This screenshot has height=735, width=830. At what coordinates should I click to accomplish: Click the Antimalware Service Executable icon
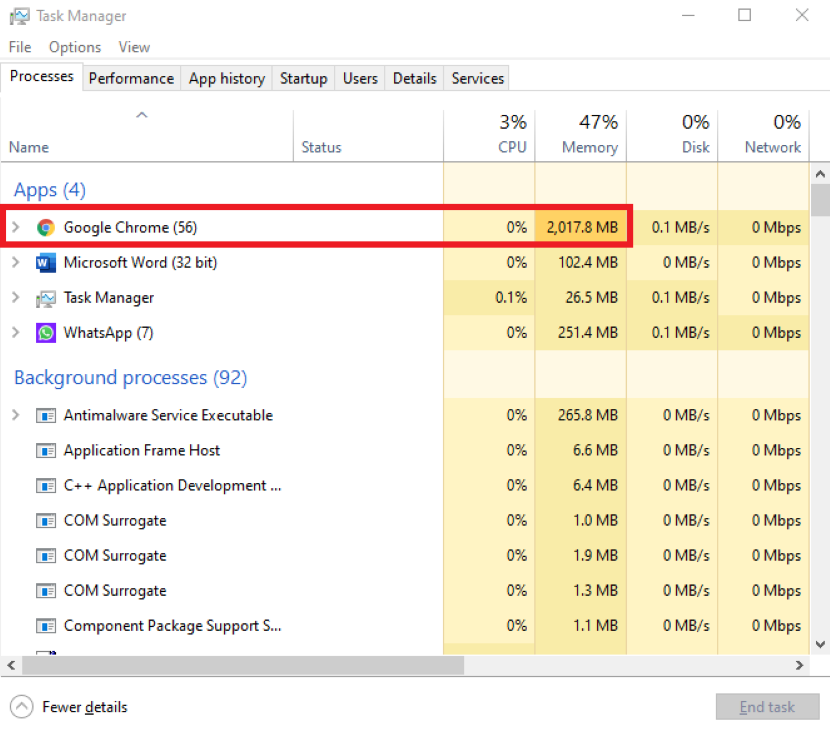tap(46, 415)
